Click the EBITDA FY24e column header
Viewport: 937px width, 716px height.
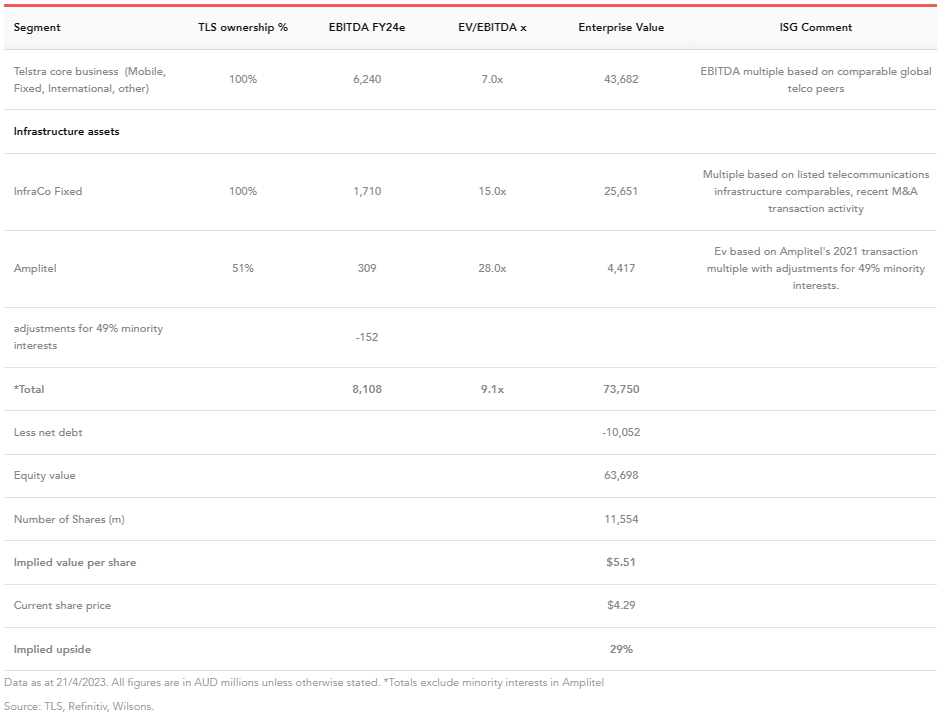(x=367, y=27)
